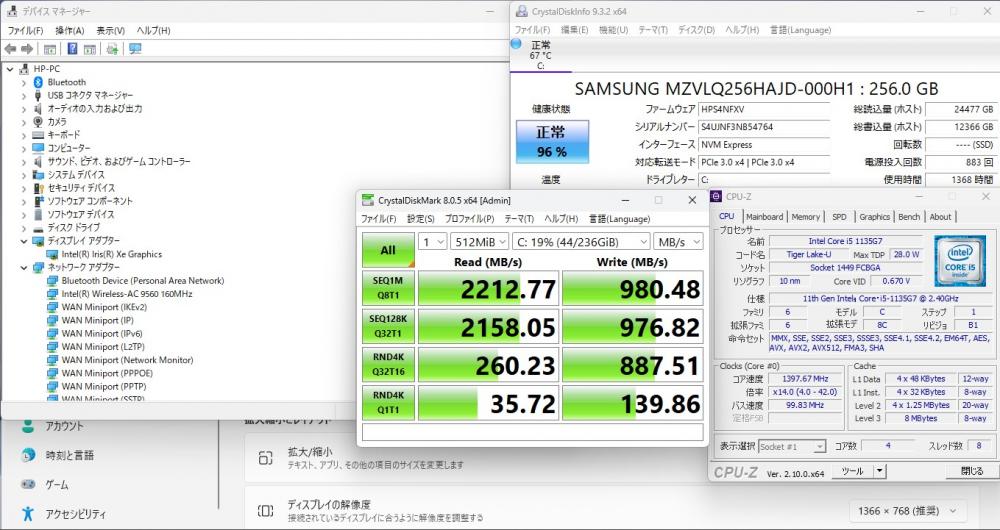Image resolution: width=1000 pixels, height=530 pixels.
Task: Select WAN Miniport (PPPOE) entry
Action: [107, 373]
